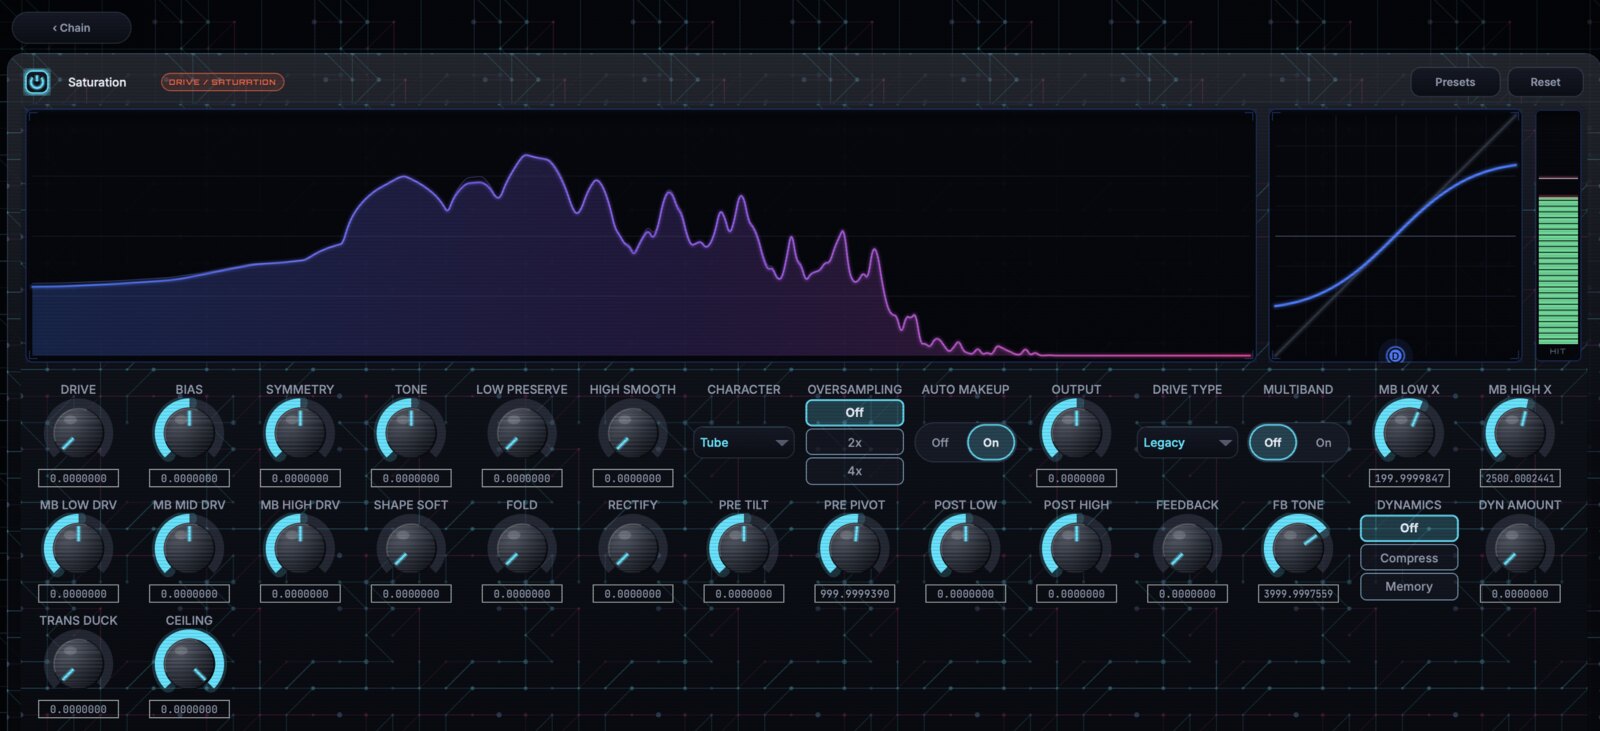Open the Character dropdown showing Tube
The image size is (1600, 731).
[x=744, y=442]
